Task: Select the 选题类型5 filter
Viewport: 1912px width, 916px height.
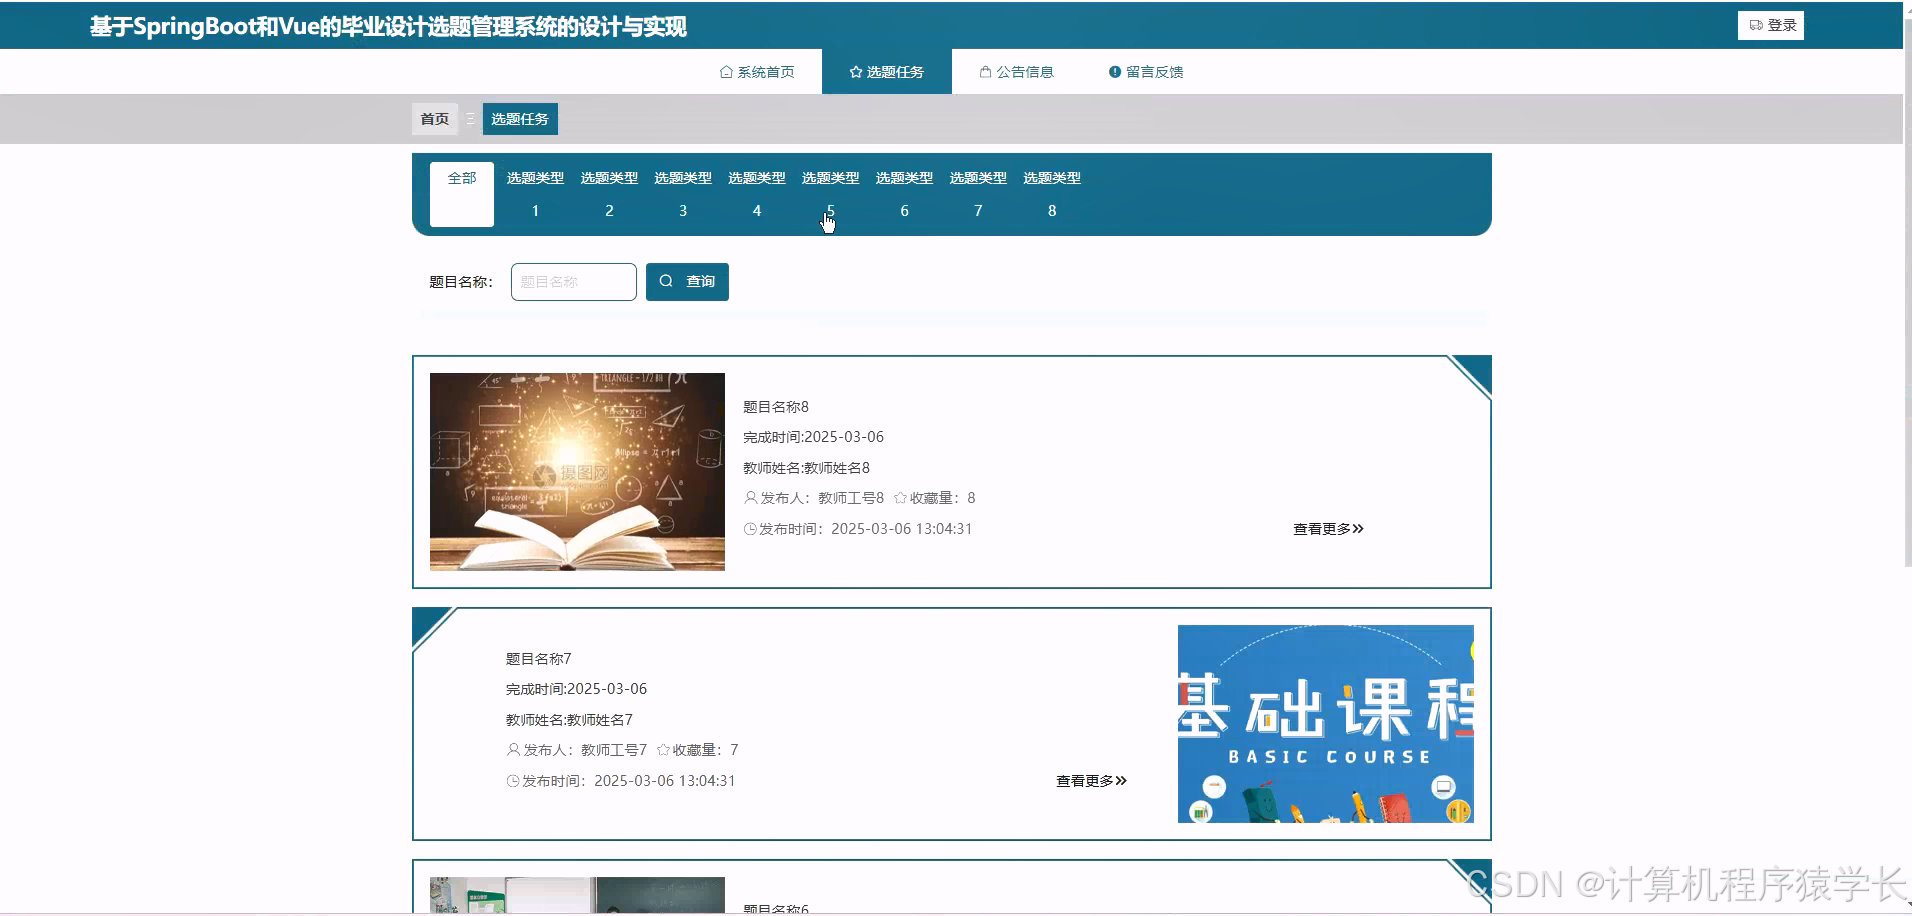Action: tap(830, 193)
